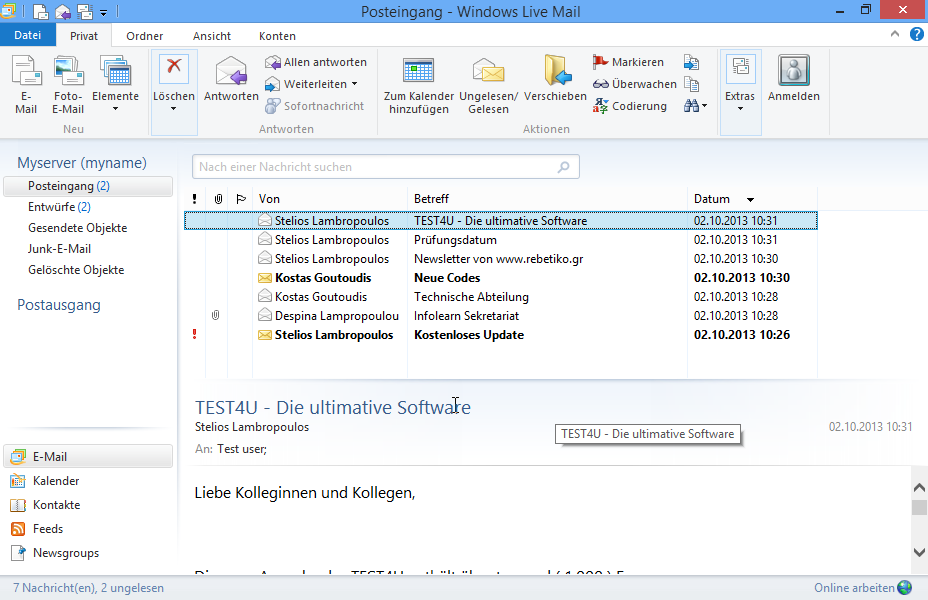Sort messages by the Datum column
This screenshot has width=928, height=600.
click(x=752, y=199)
